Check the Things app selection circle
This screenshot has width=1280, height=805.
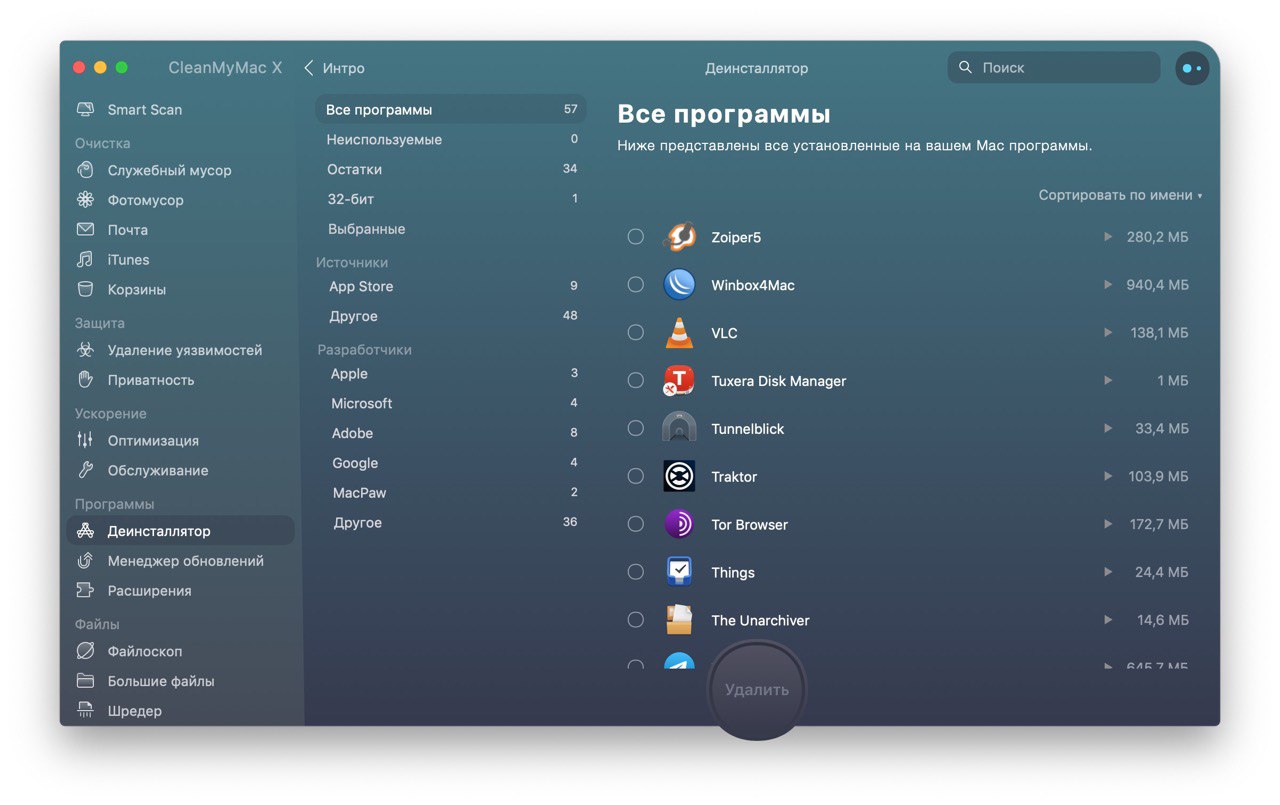point(636,572)
